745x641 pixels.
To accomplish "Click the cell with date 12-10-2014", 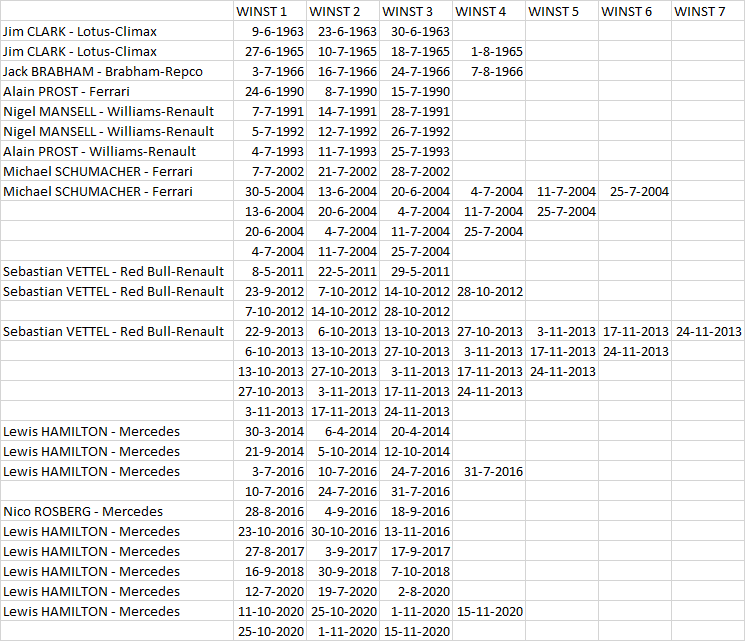I will [416, 451].
